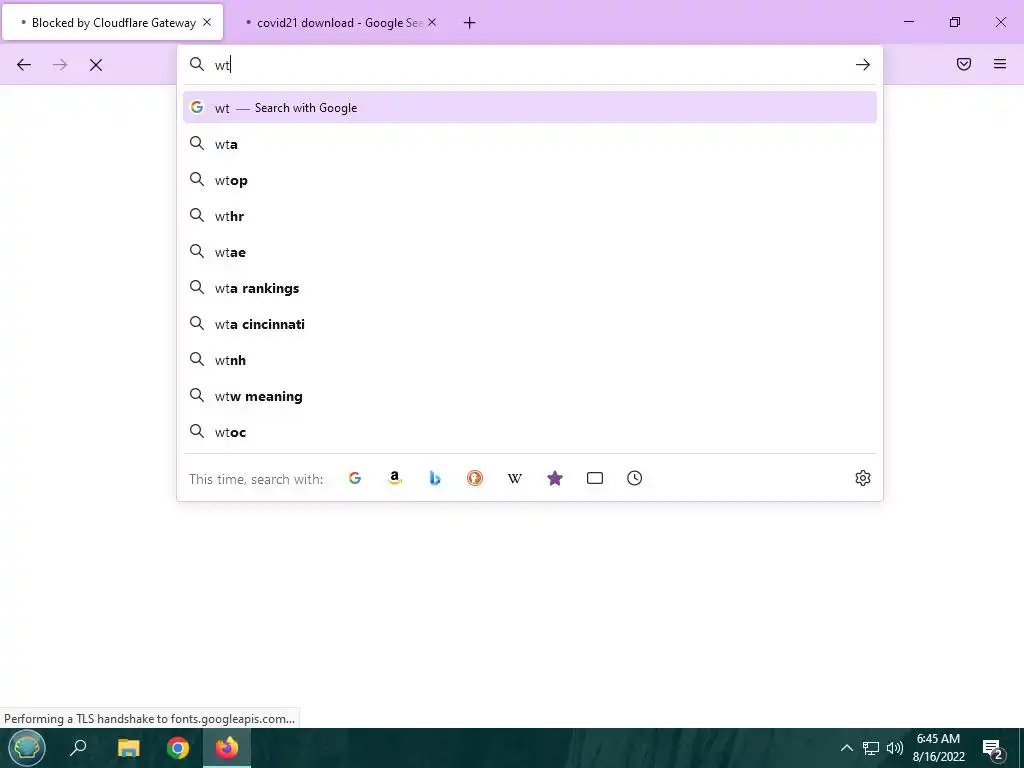Search open tabs icon
1024x768 pixels.
point(595,478)
